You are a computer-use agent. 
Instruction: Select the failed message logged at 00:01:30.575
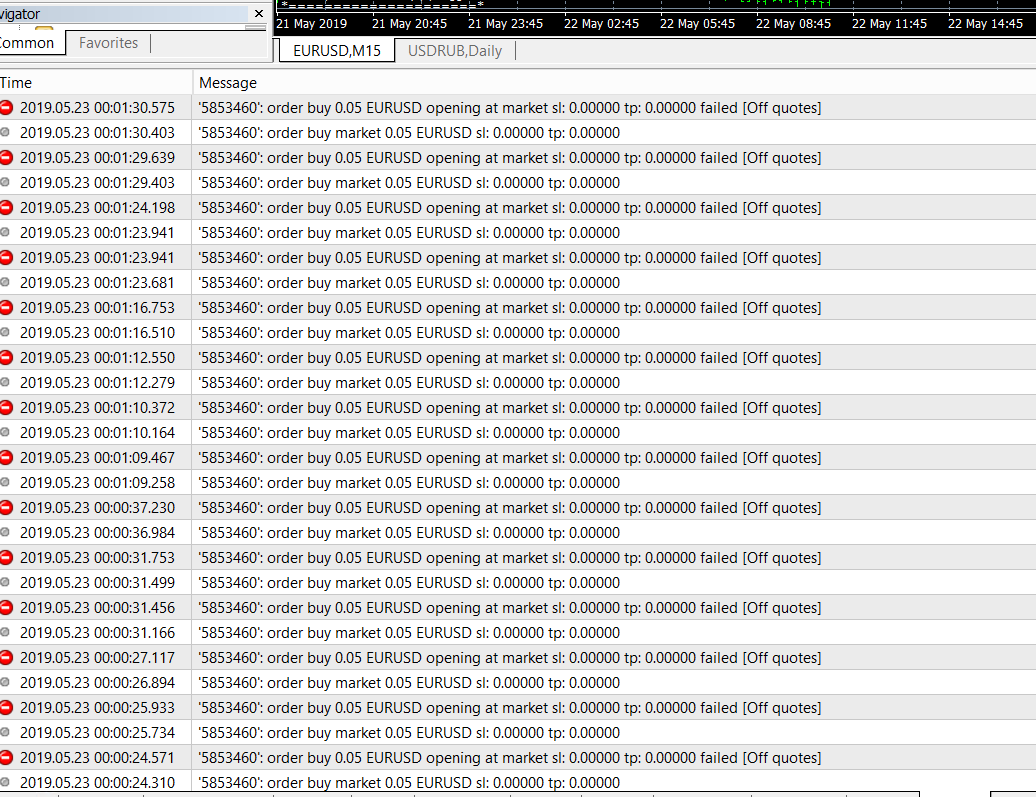(x=510, y=108)
